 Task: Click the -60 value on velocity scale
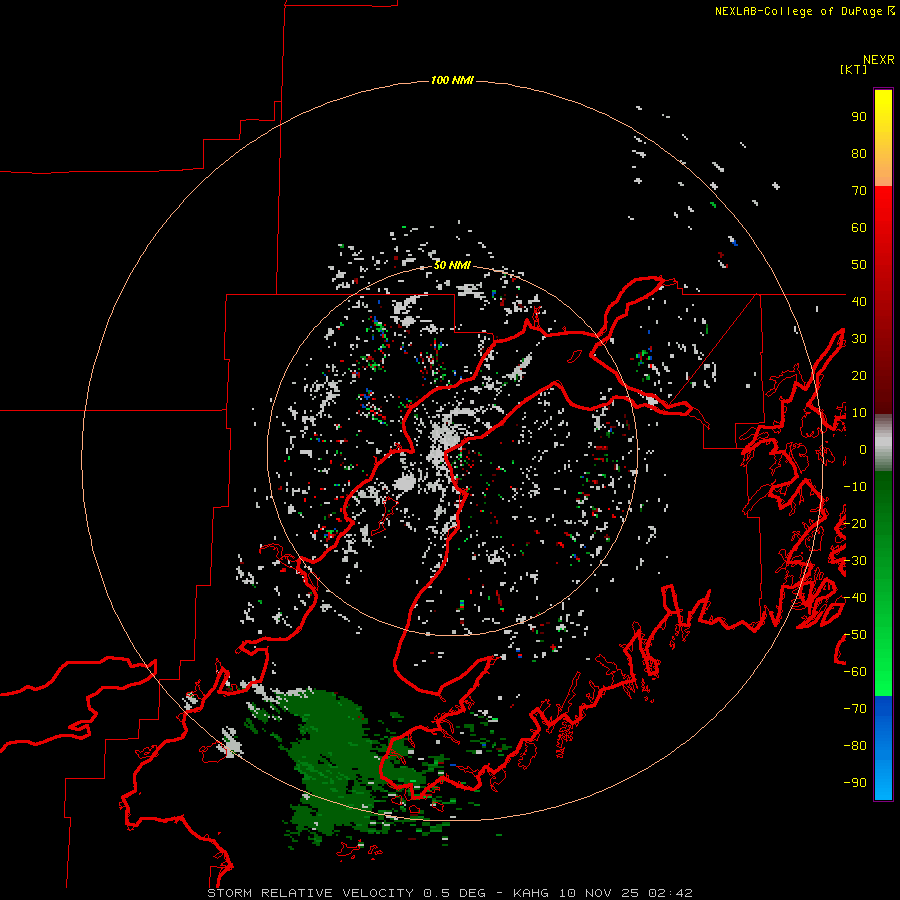855,672
